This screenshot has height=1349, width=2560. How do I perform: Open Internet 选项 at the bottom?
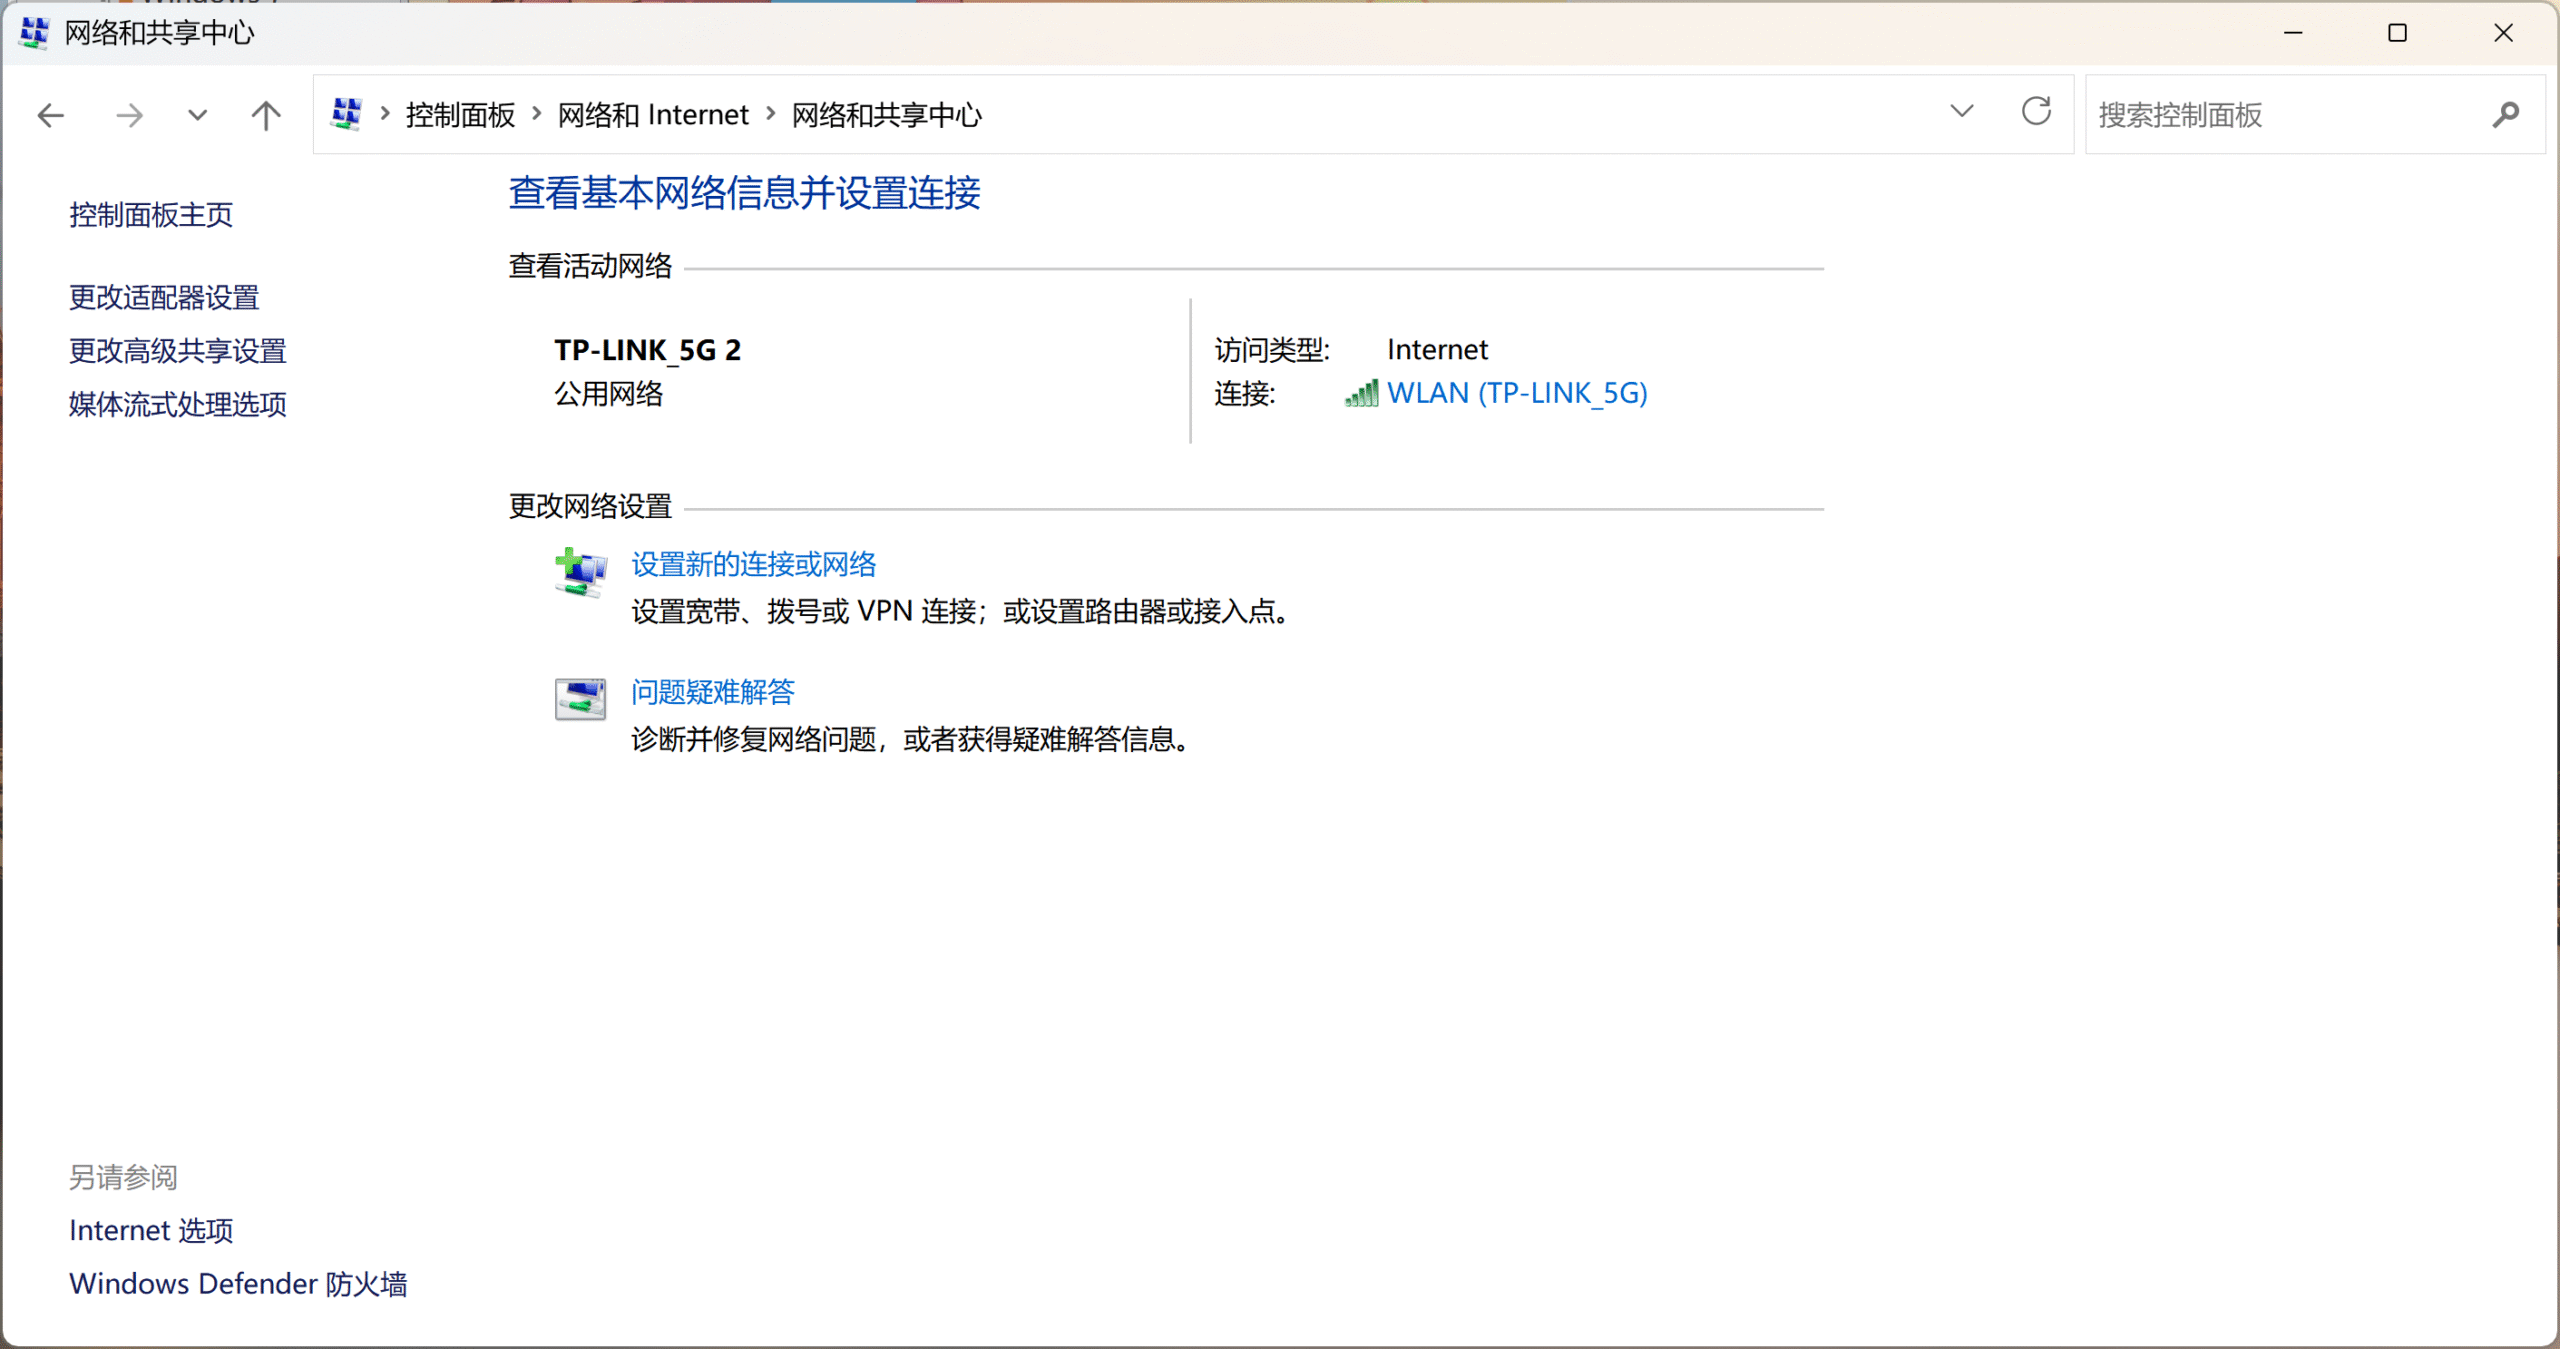[150, 1230]
